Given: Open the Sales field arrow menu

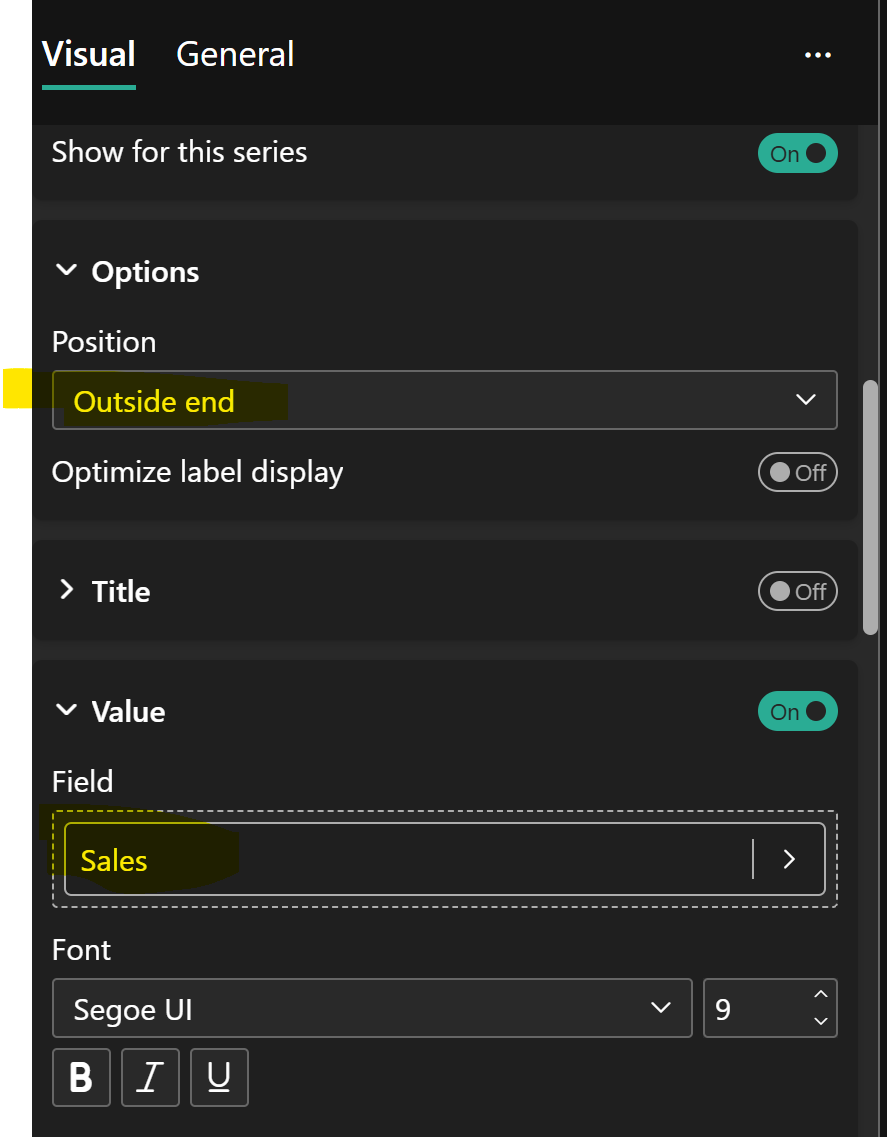Looking at the screenshot, I should (x=789, y=859).
